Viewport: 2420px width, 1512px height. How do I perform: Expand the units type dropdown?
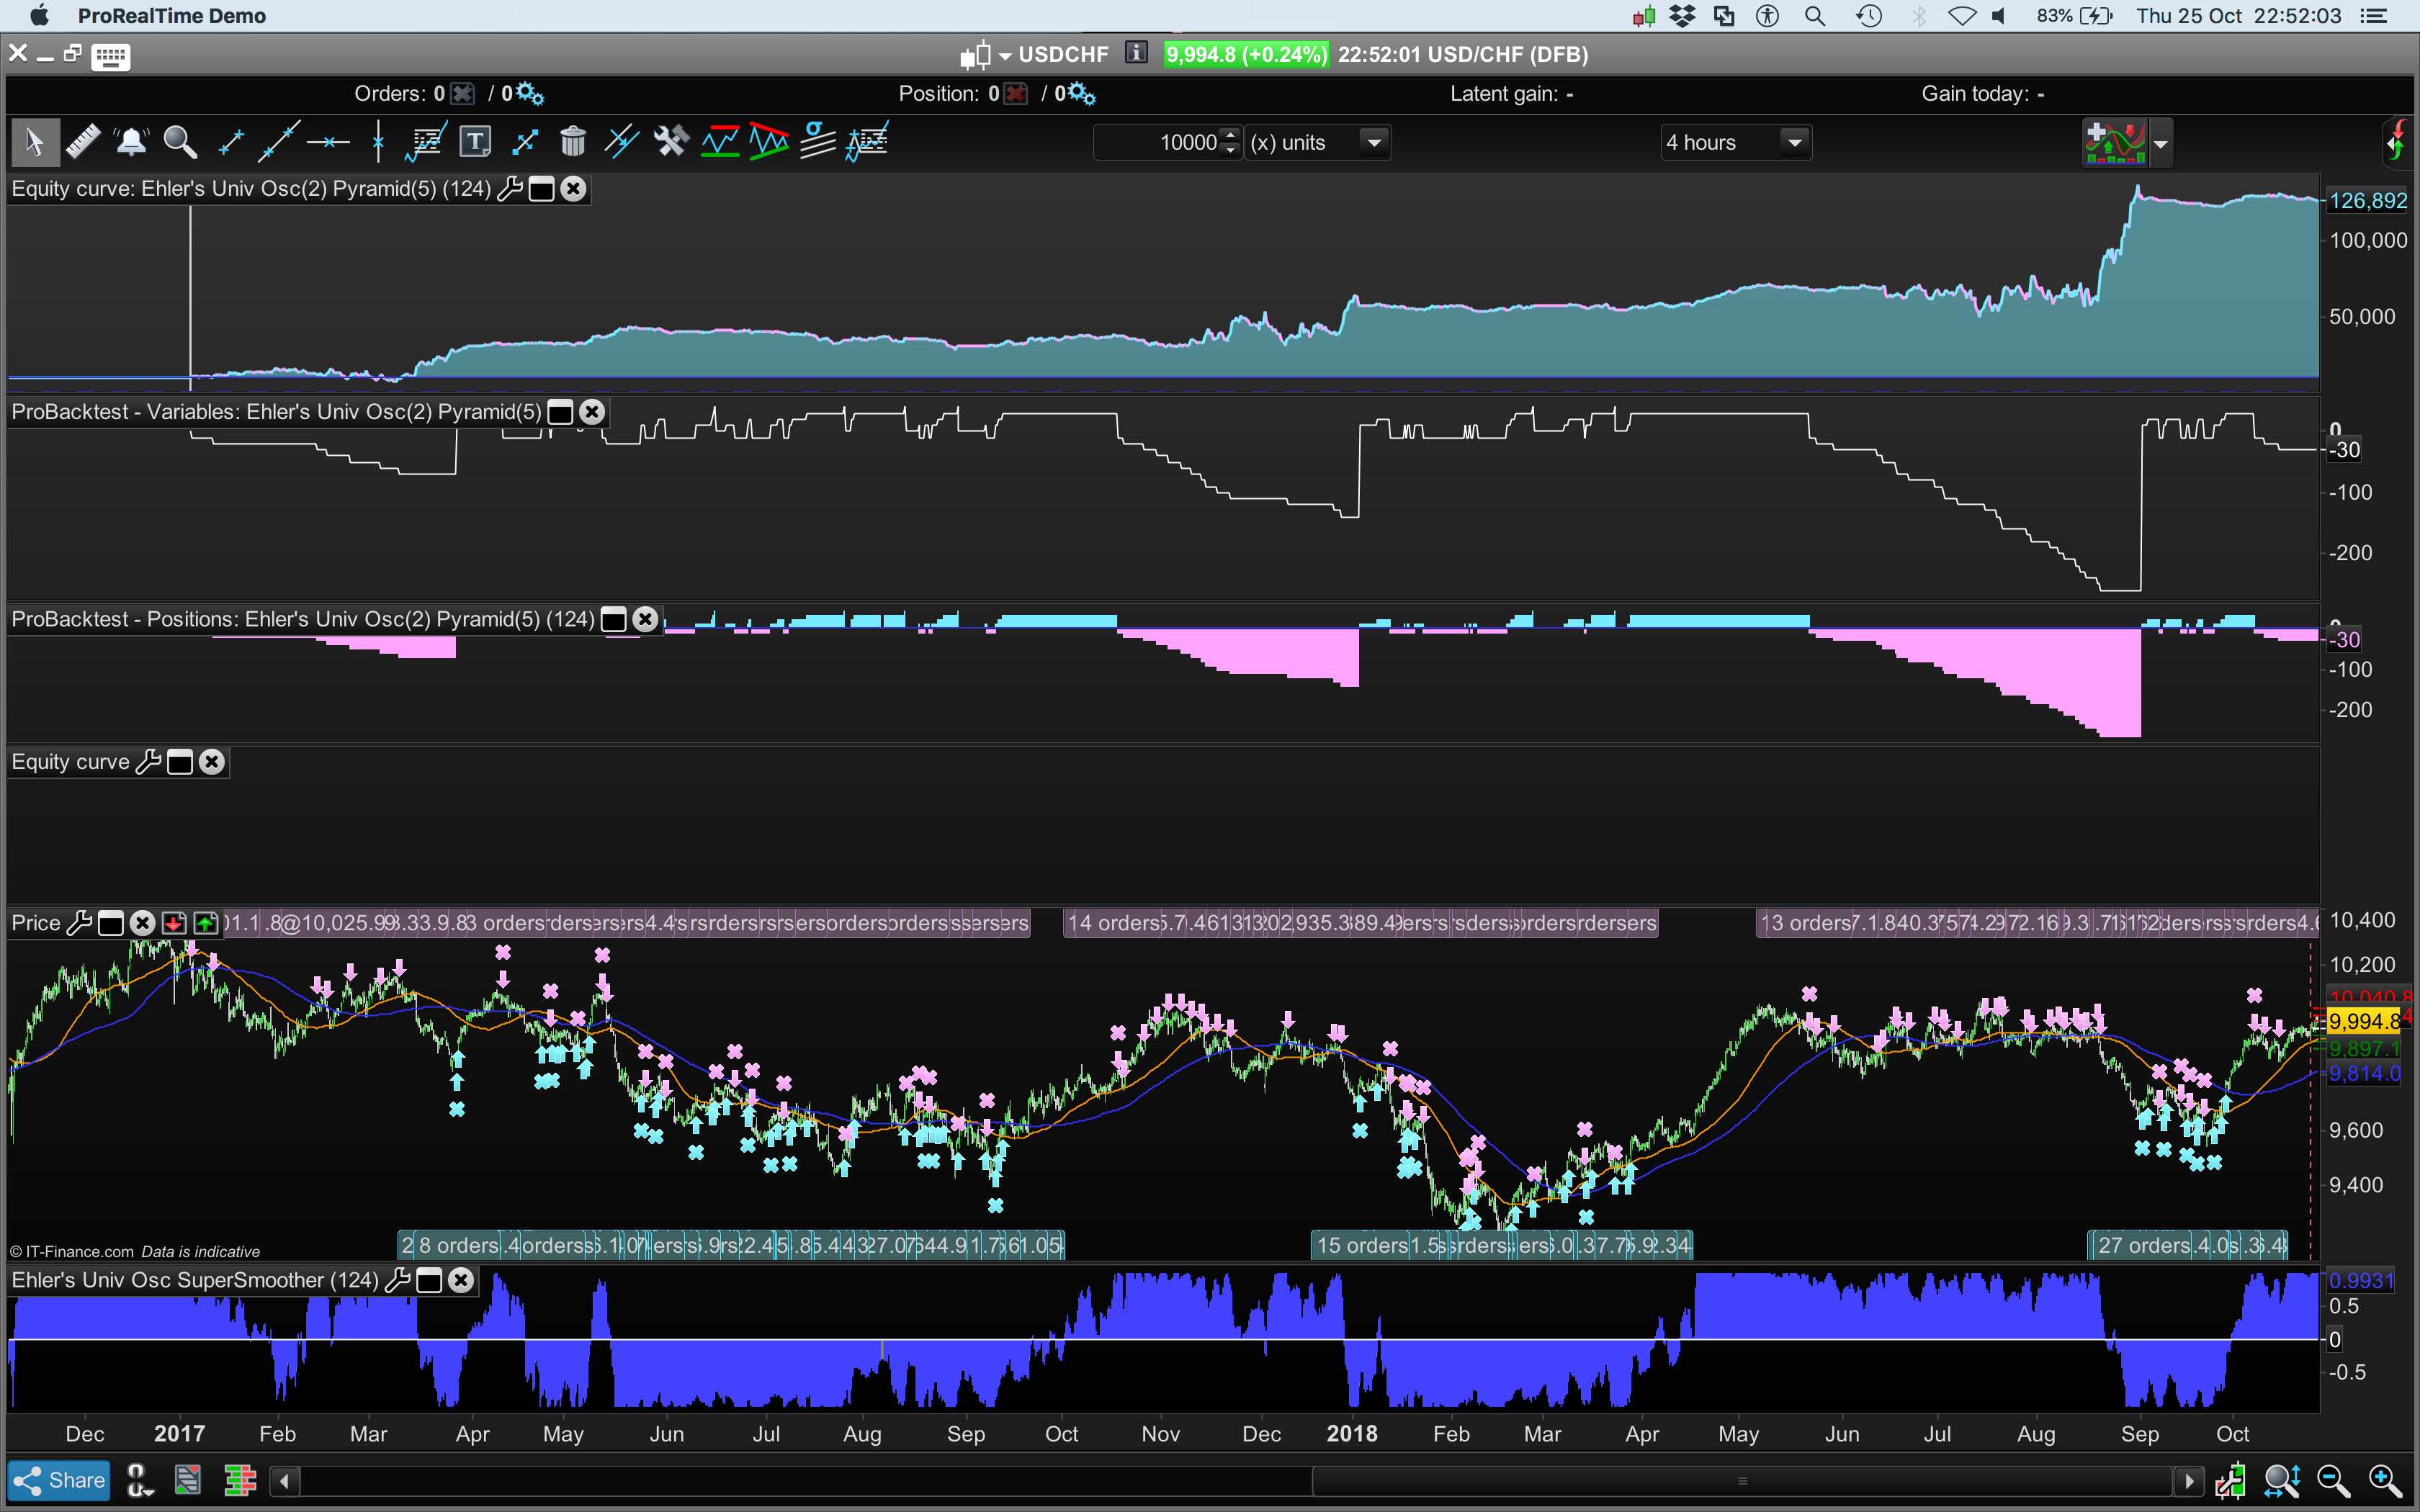point(1375,142)
